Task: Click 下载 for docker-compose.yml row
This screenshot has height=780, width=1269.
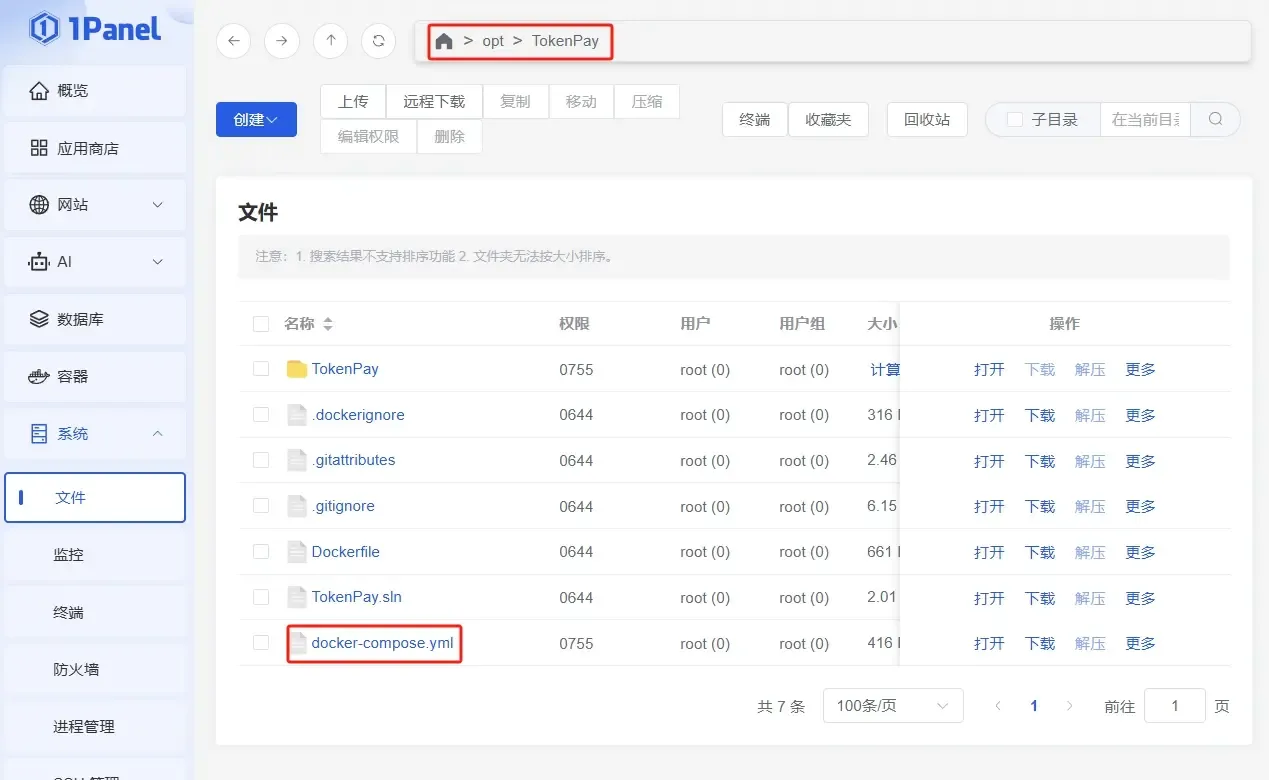Action: [1040, 643]
